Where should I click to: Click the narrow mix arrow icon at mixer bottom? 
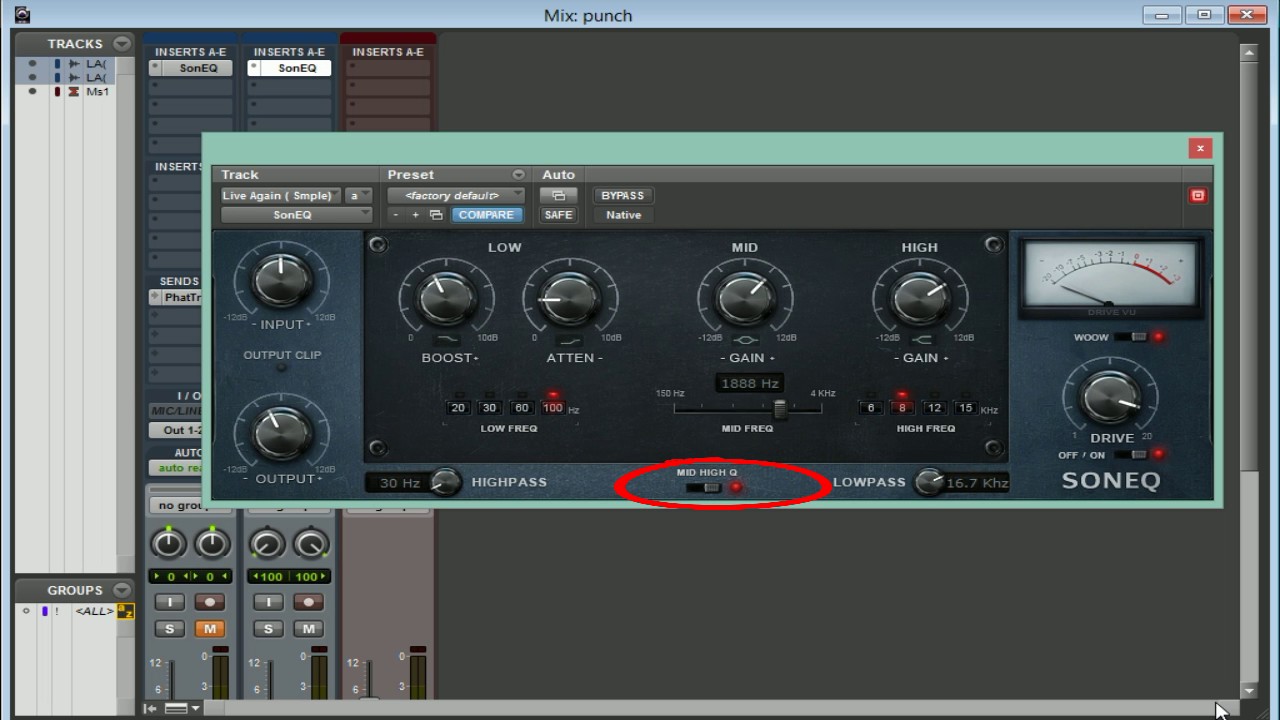(149, 708)
